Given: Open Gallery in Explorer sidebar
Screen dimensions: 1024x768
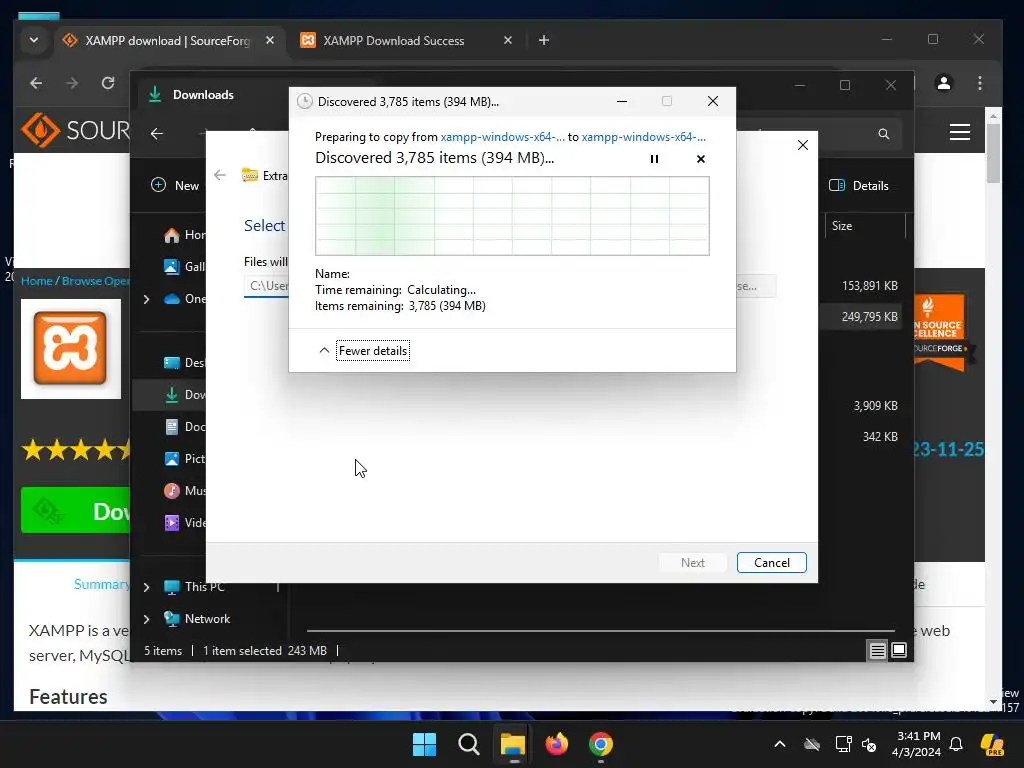Looking at the screenshot, I should [185, 266].
